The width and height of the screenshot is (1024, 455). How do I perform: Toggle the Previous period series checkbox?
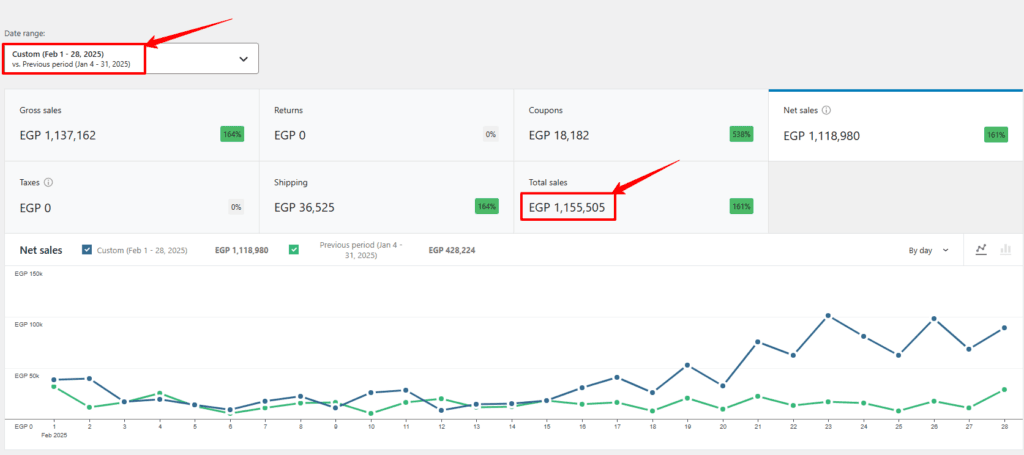[x=294, y=249]
